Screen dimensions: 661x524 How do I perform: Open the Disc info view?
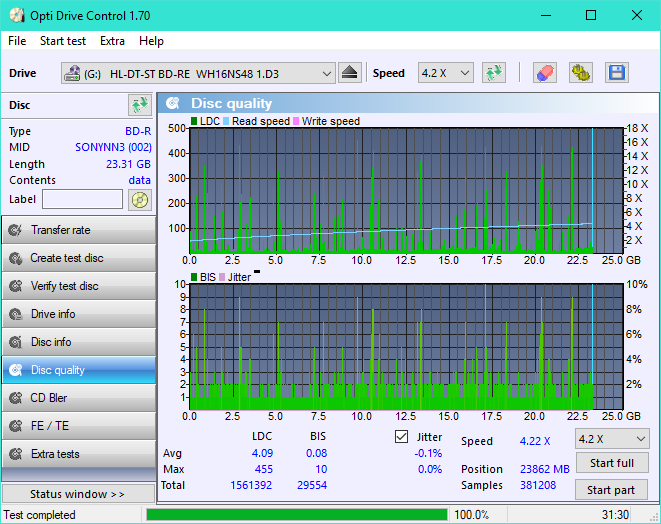click(79, 342)
